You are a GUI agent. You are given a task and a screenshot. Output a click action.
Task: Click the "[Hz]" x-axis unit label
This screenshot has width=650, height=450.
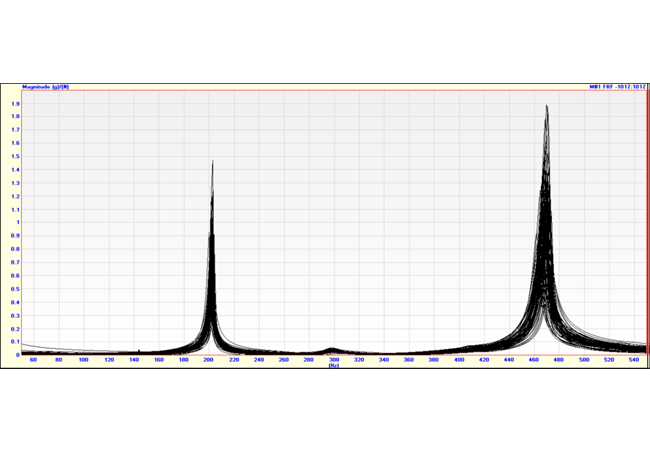(334, 365)
